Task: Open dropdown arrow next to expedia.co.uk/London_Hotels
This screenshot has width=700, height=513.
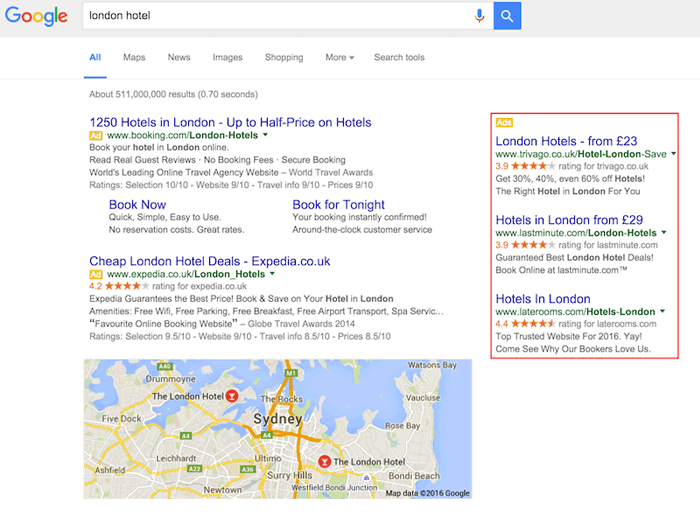Action: [272, 274]
